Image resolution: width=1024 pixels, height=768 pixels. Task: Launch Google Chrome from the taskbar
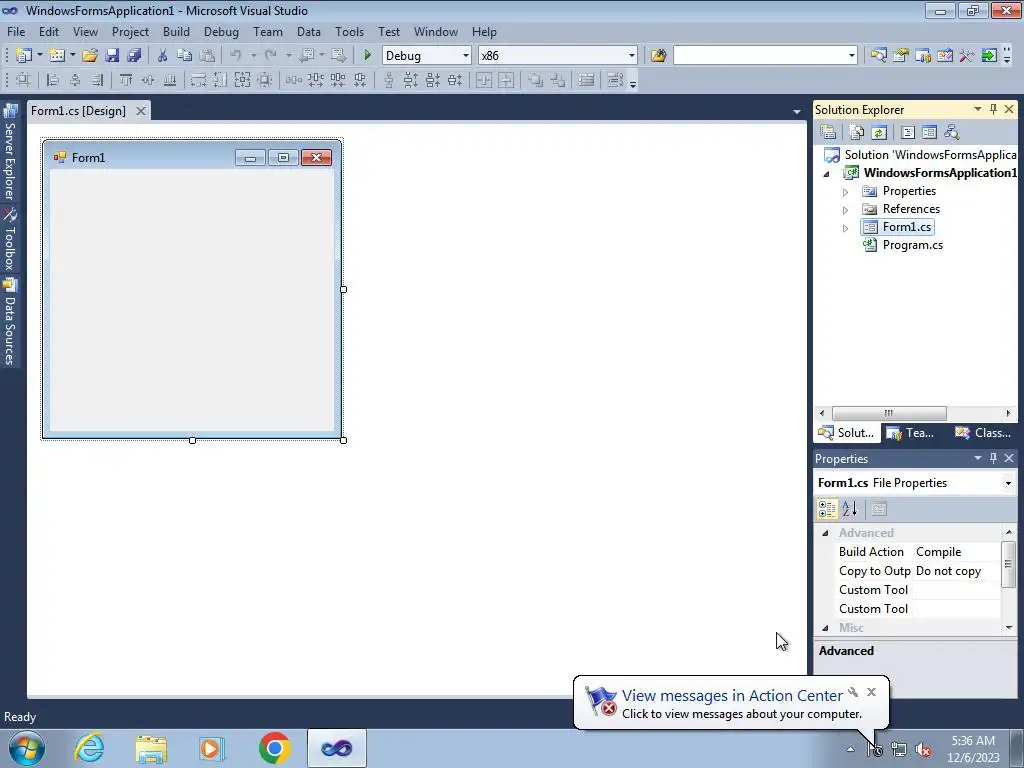pos(274,748)
